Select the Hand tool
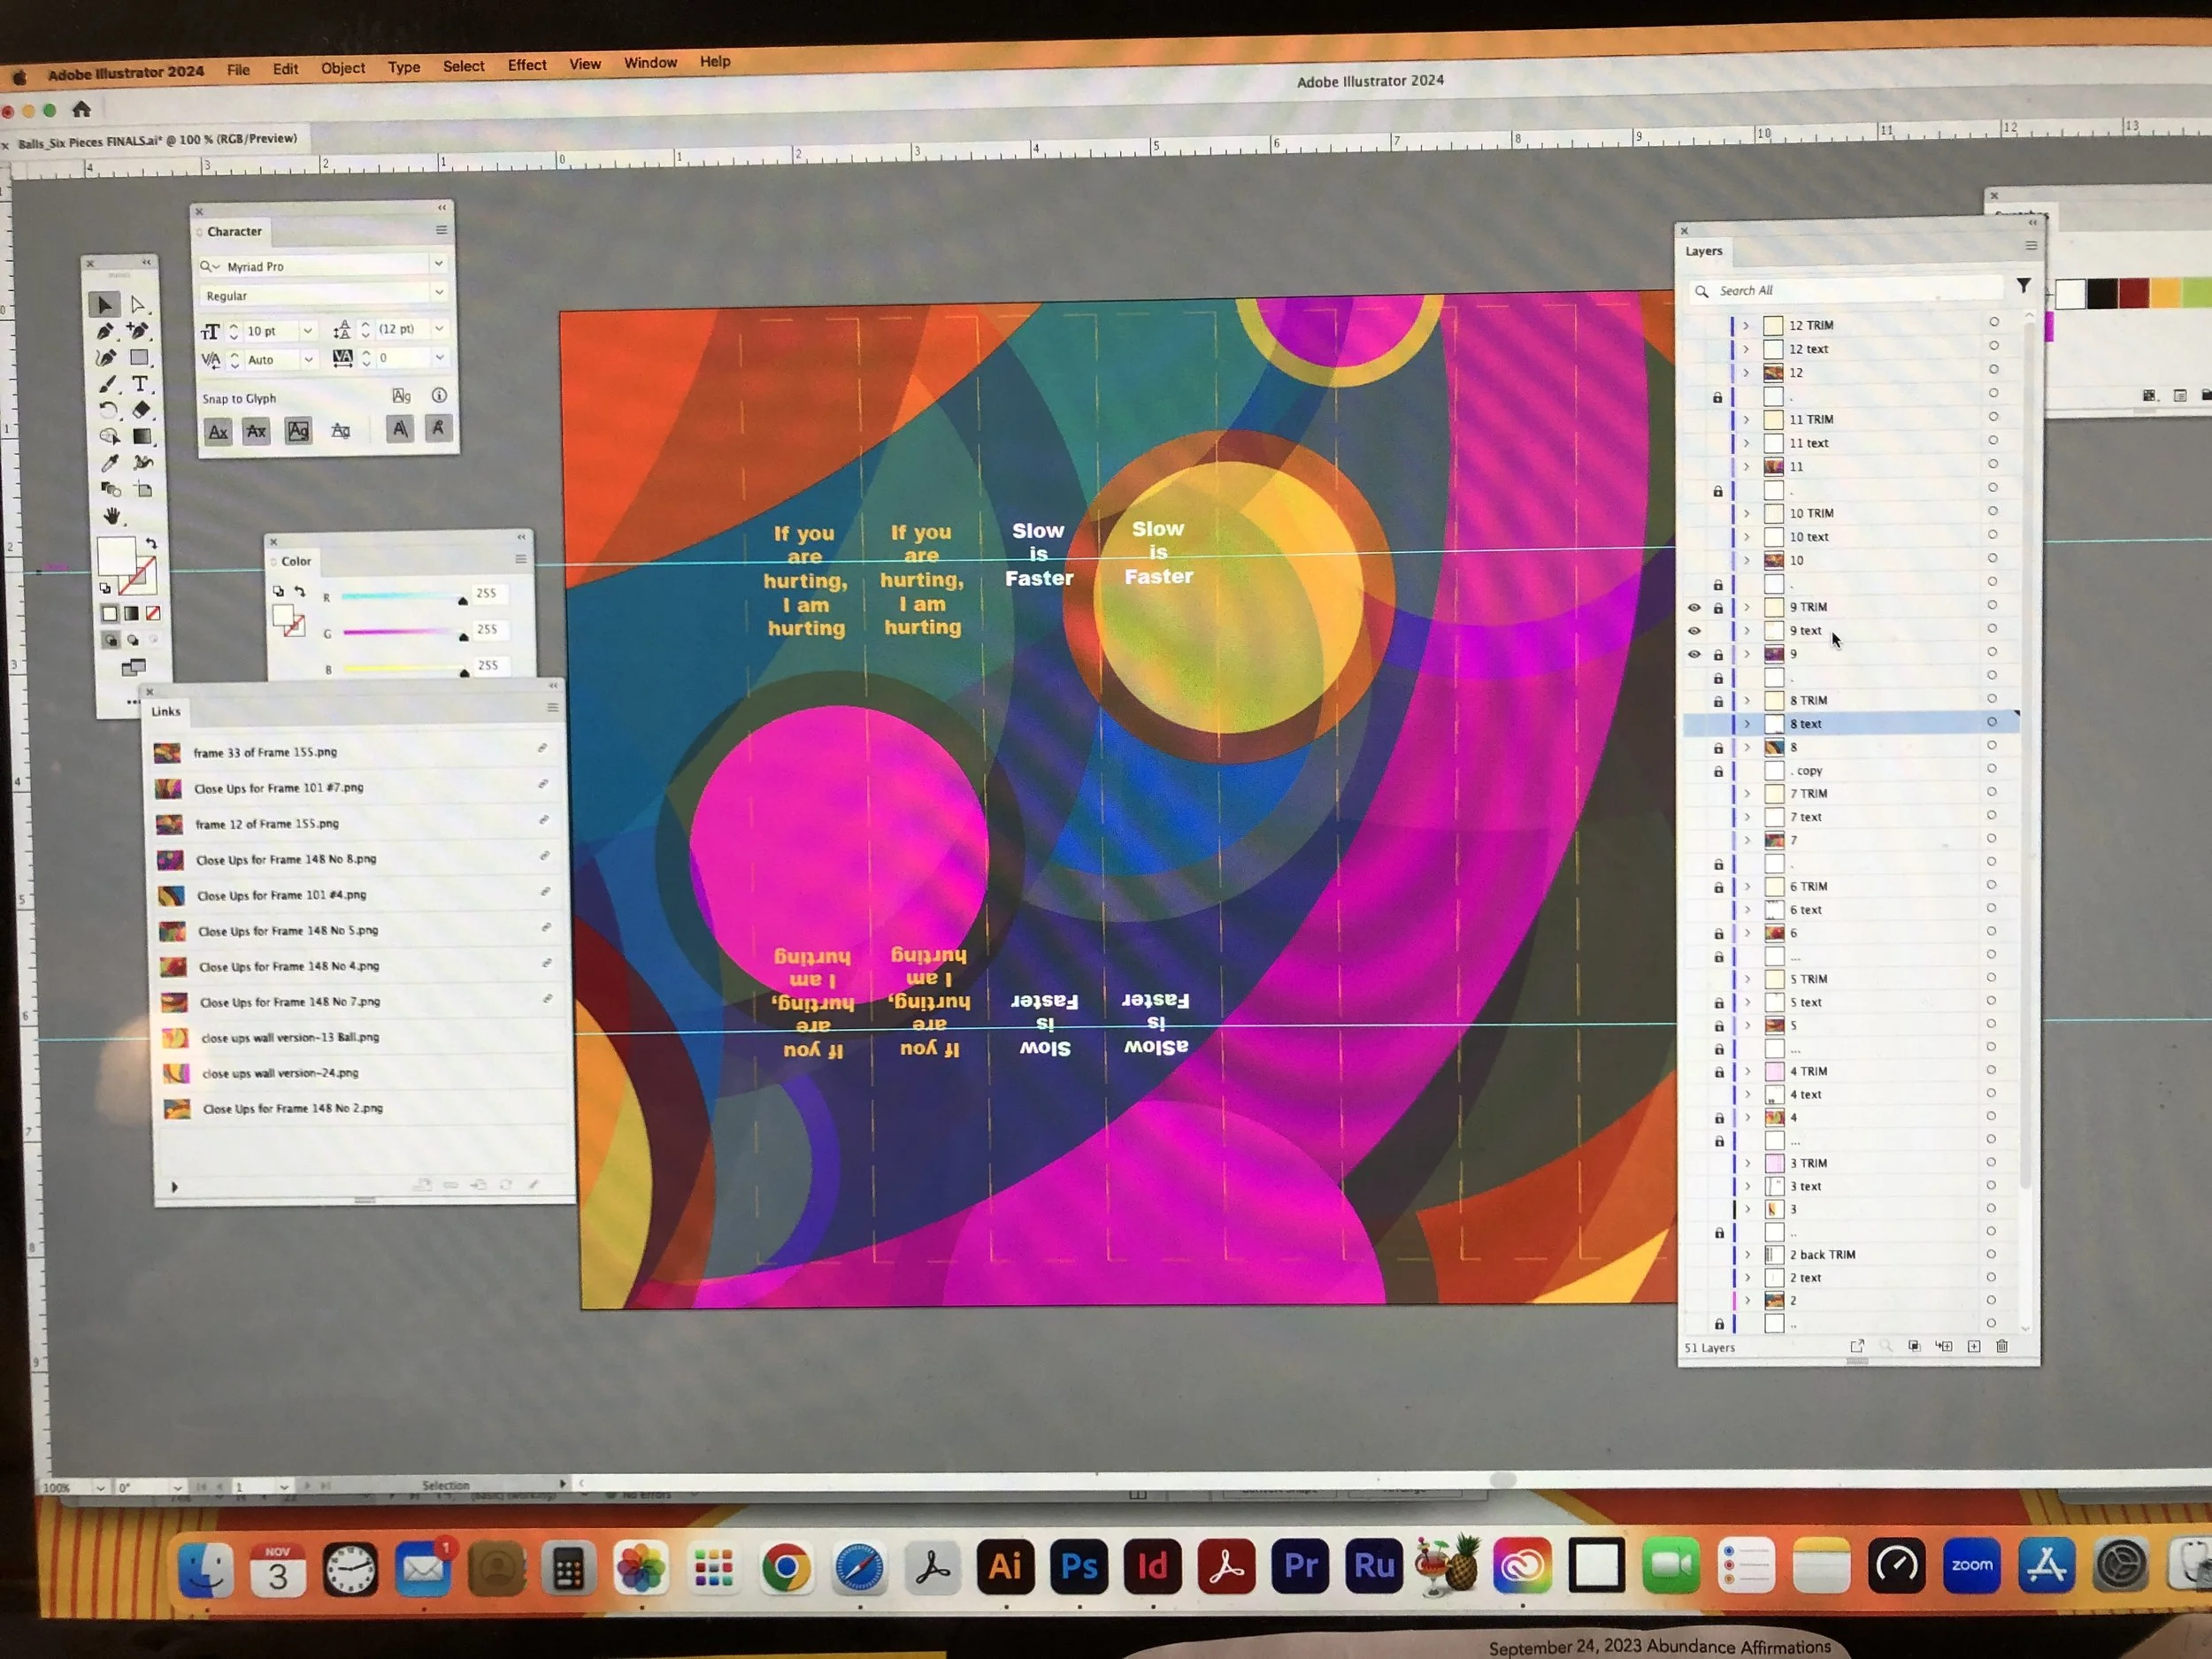 click(x=111, y=516)
